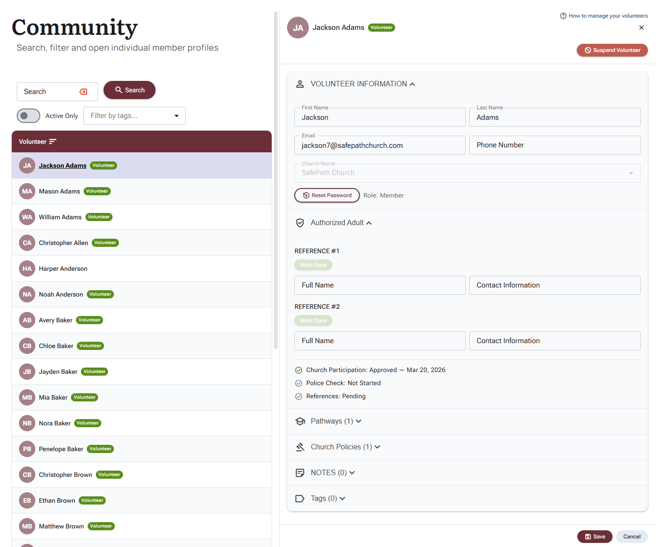Open Nora Baker's profile row
The width and height of the screenshot is (670, 547).
[x=141, y=423]
